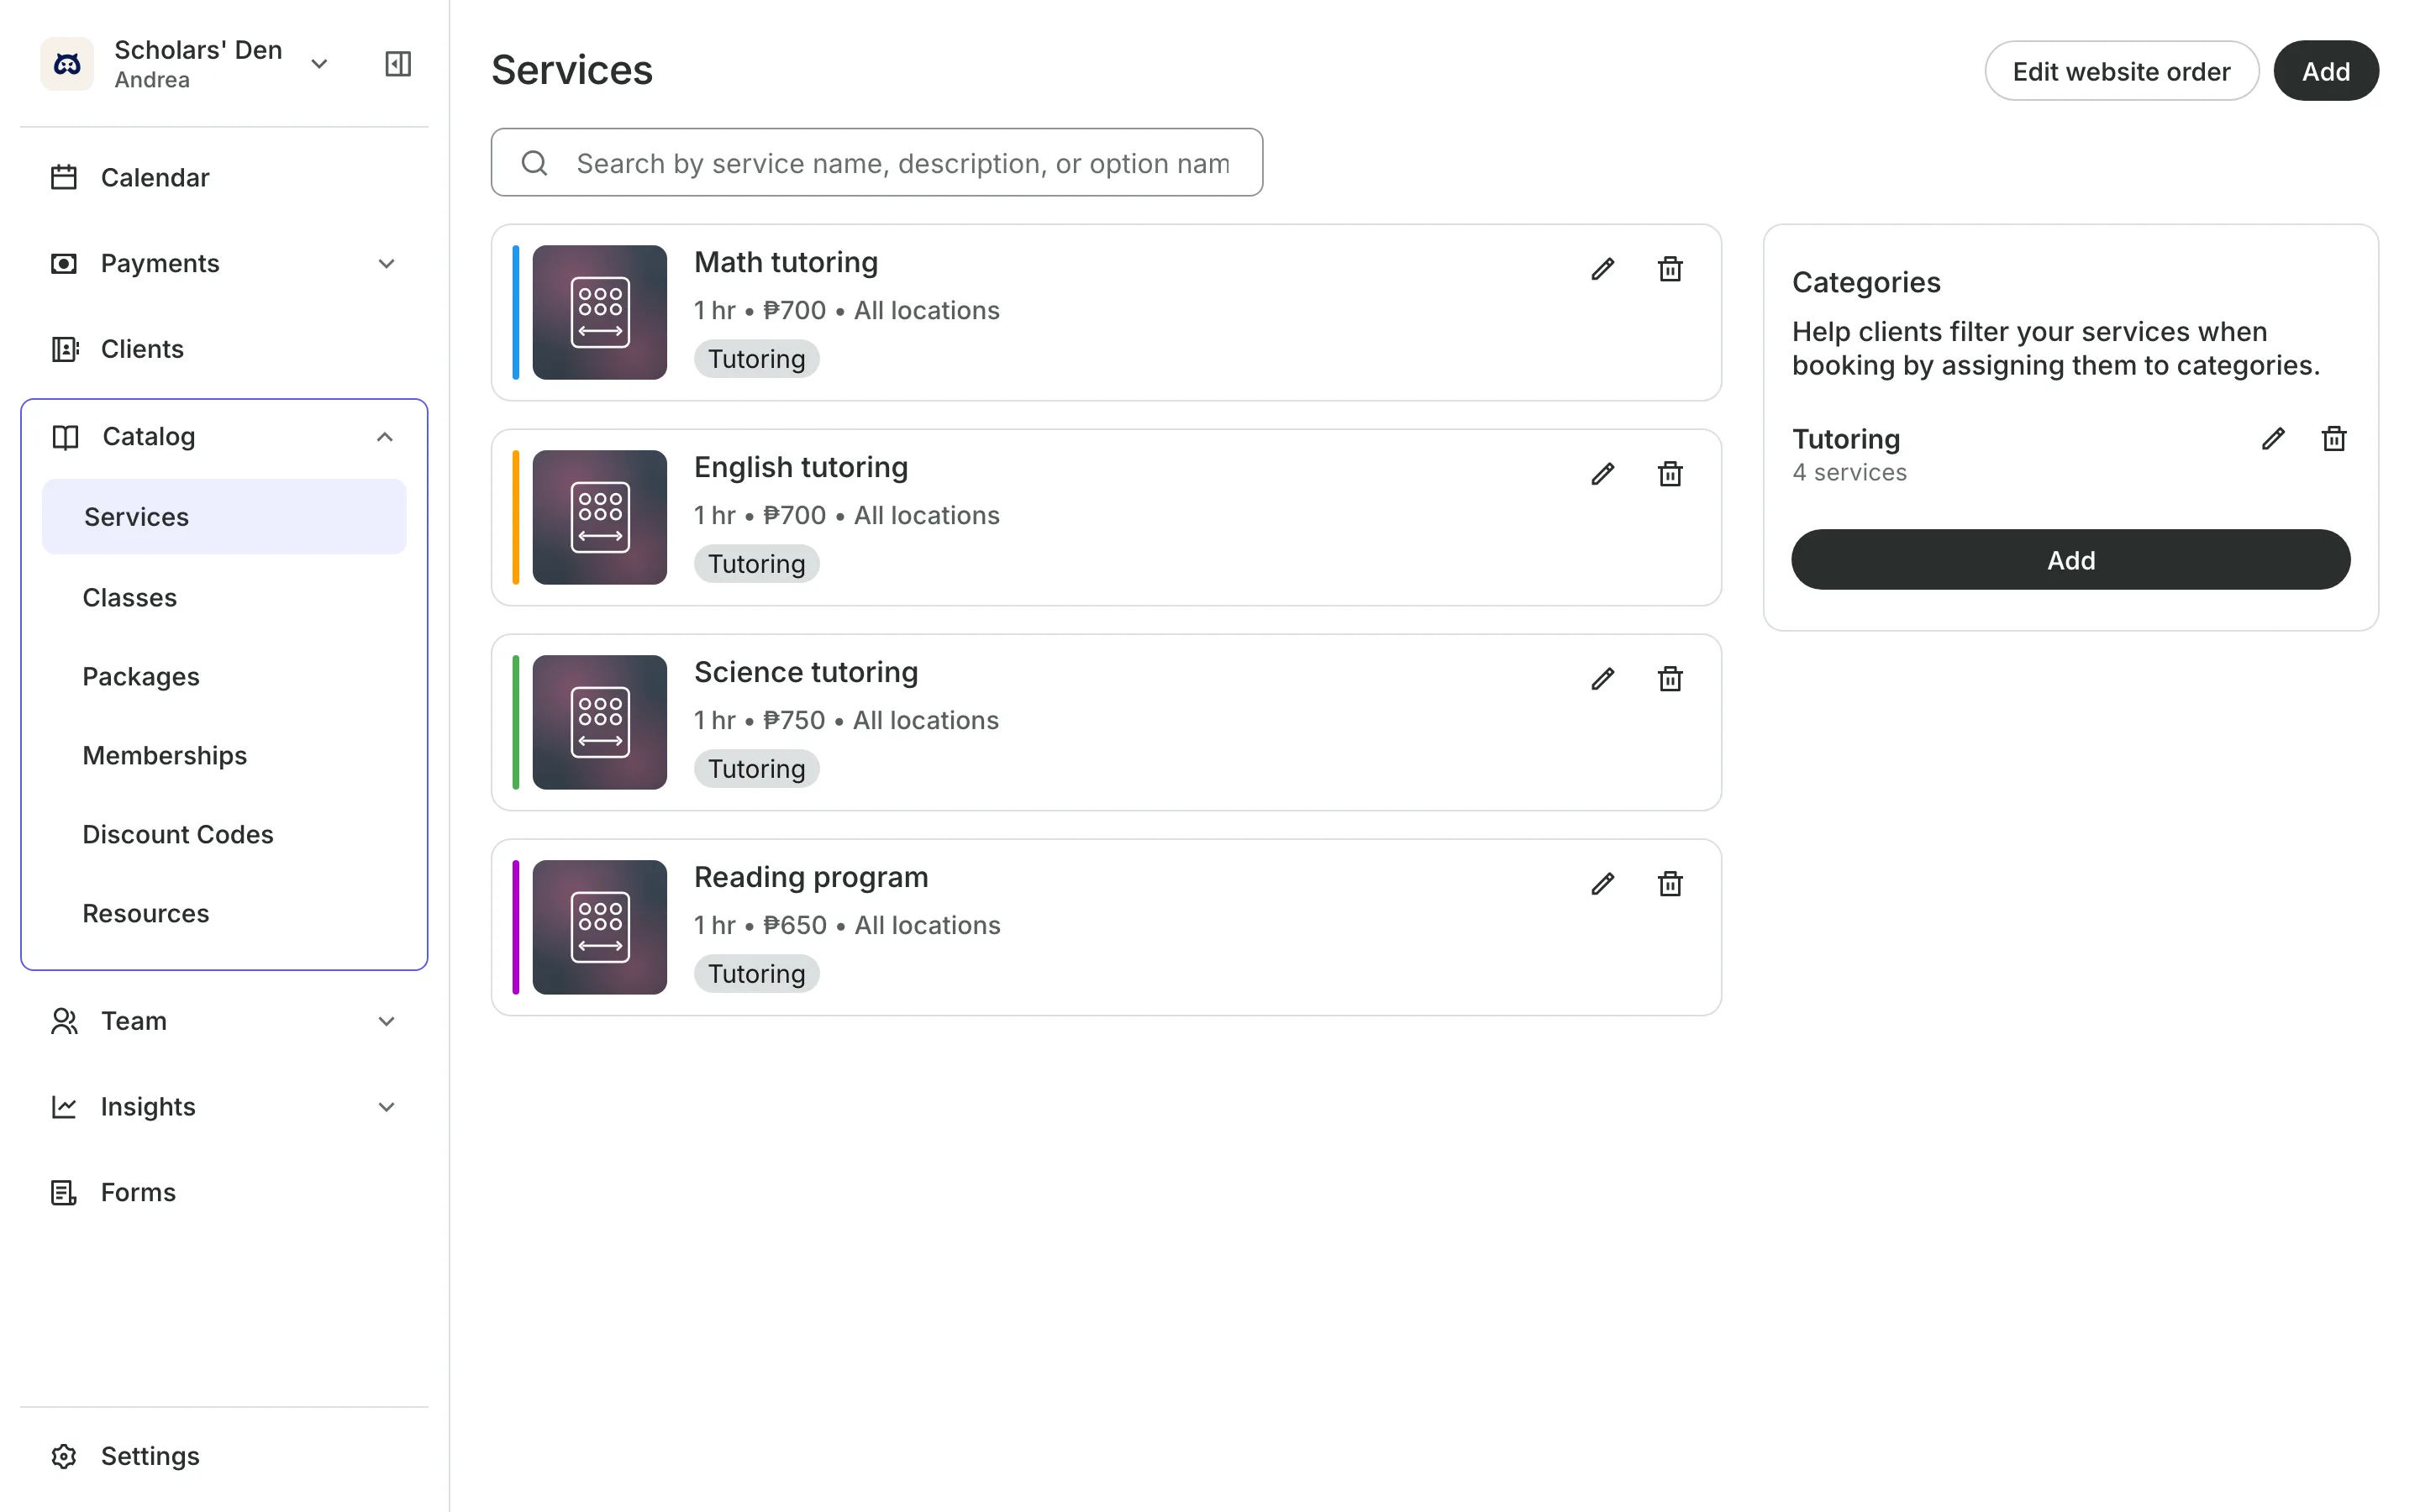The width and height of the screenshot is (2420, 1512).
Task: Edit the Math tutoring service
Action: [1602, 269]
